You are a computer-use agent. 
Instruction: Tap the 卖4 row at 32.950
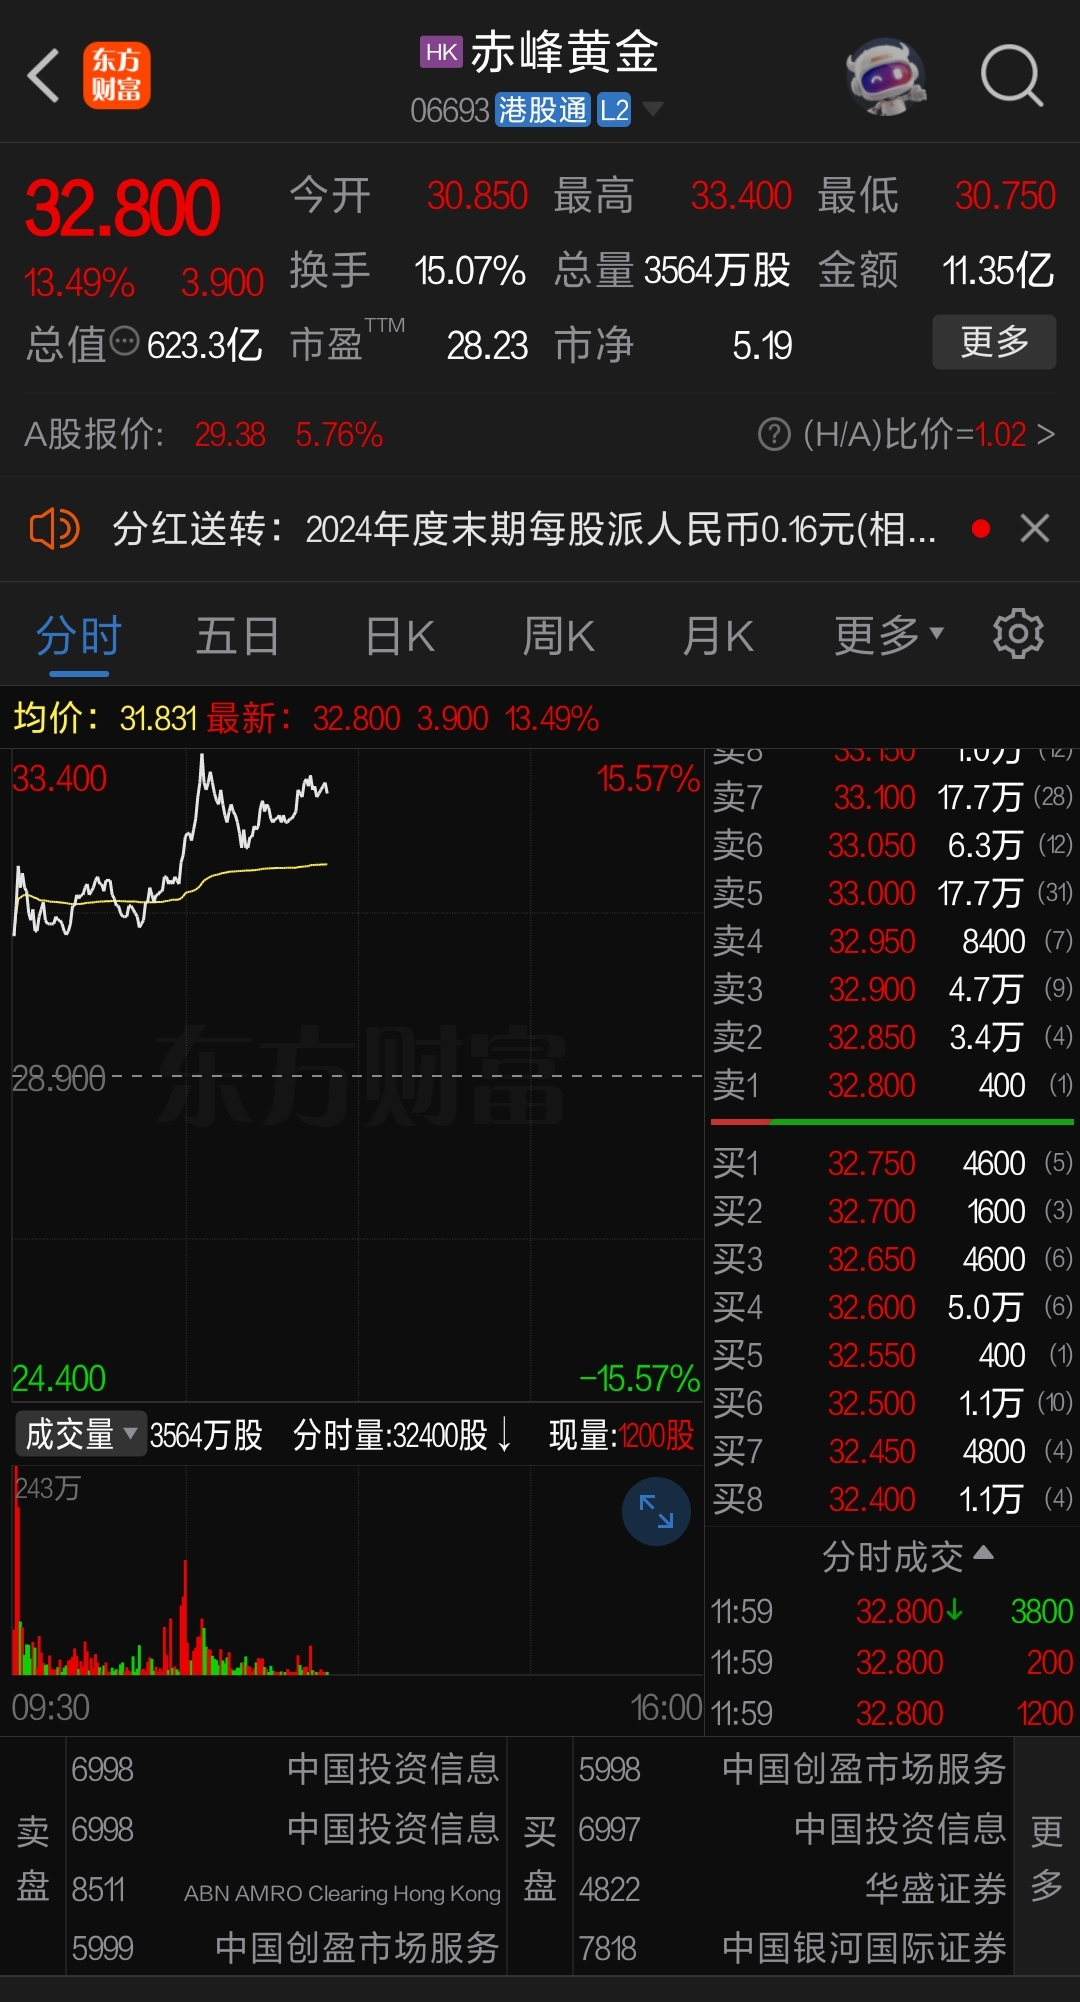point(892,941)
